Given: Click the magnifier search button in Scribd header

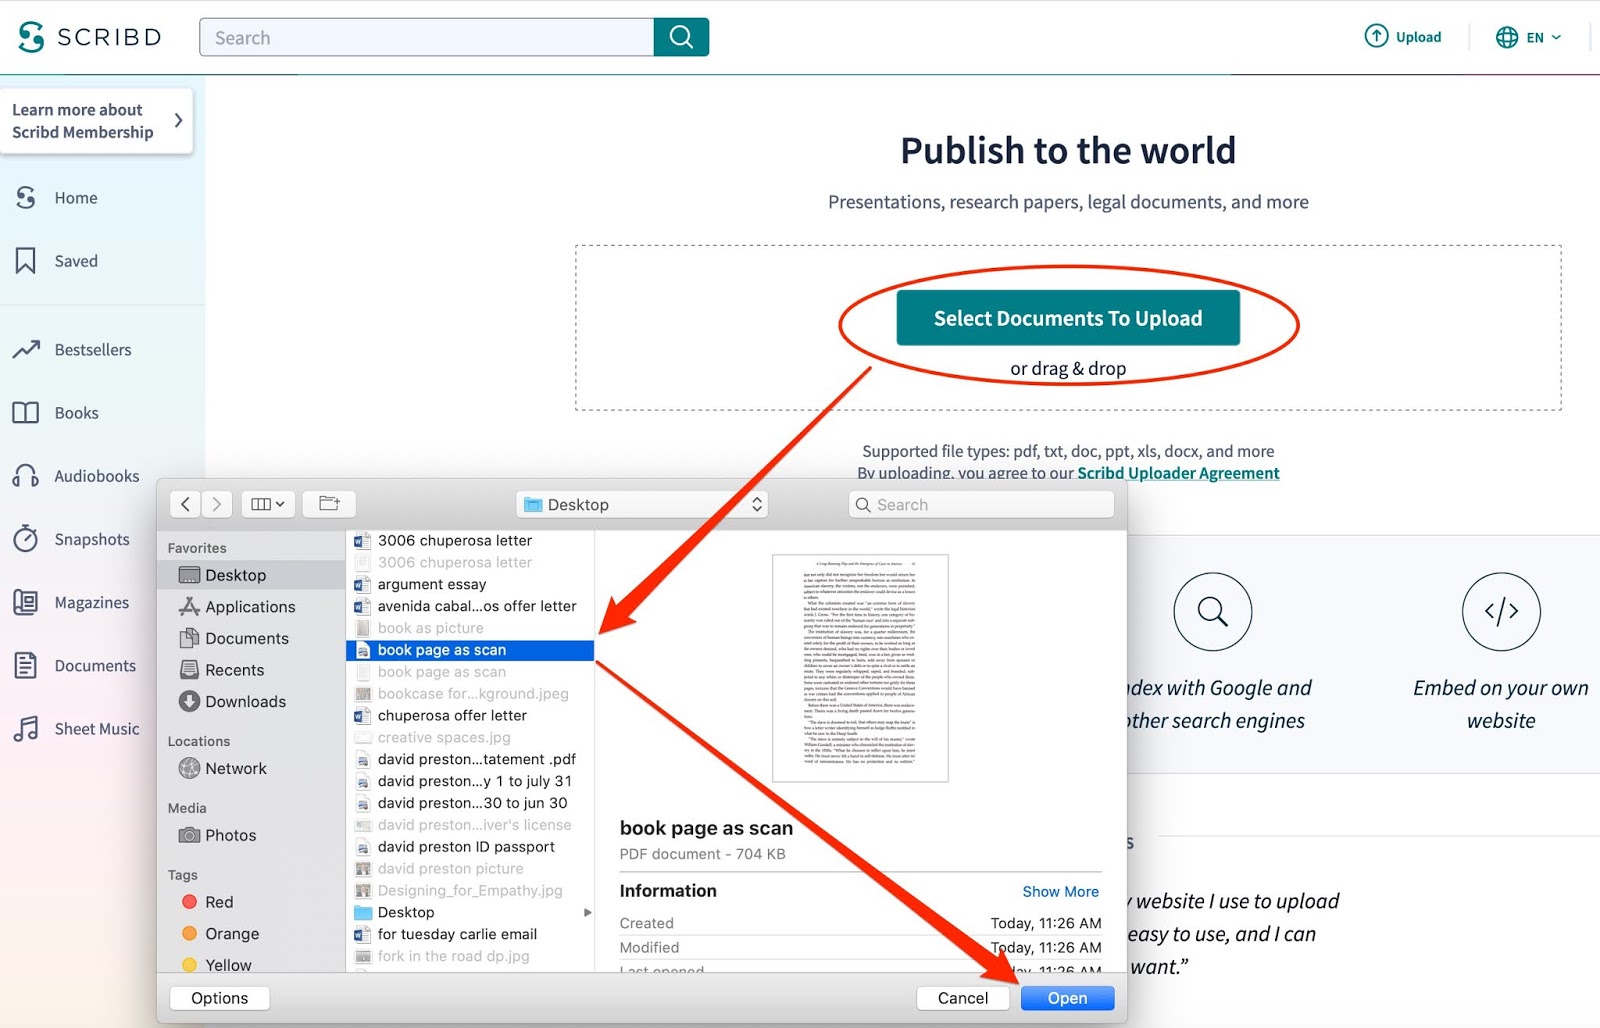Looking at the screenshot, I should click(681, 37).
